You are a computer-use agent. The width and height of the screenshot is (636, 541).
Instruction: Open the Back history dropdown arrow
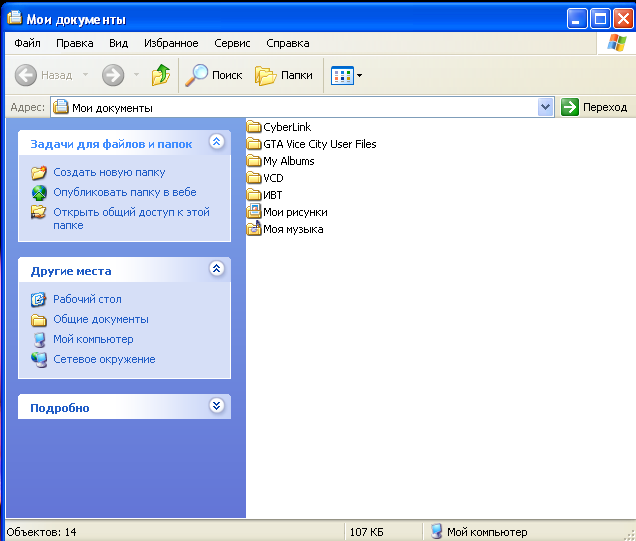(x=85, y=75)
